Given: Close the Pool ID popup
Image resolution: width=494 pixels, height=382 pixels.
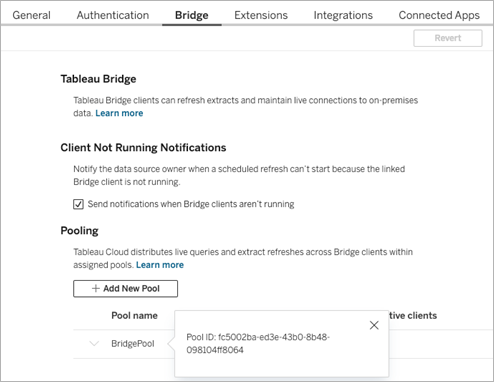Looking at the screenshot, I should (374, 325).
